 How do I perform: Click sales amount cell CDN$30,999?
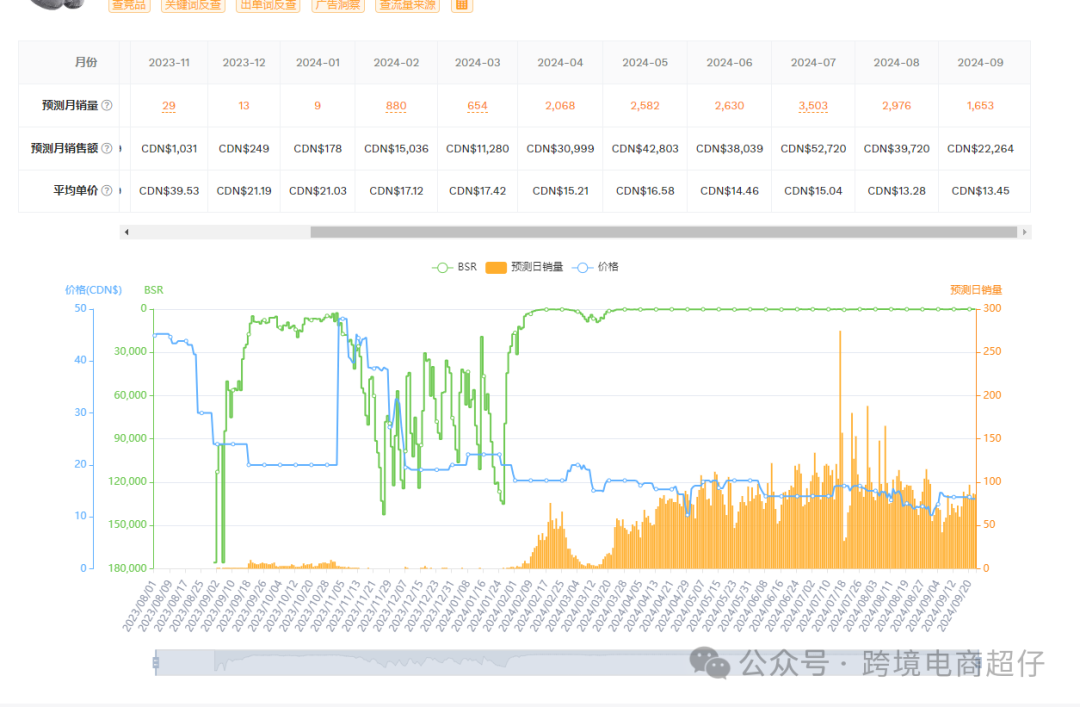[x=560, y=149]
